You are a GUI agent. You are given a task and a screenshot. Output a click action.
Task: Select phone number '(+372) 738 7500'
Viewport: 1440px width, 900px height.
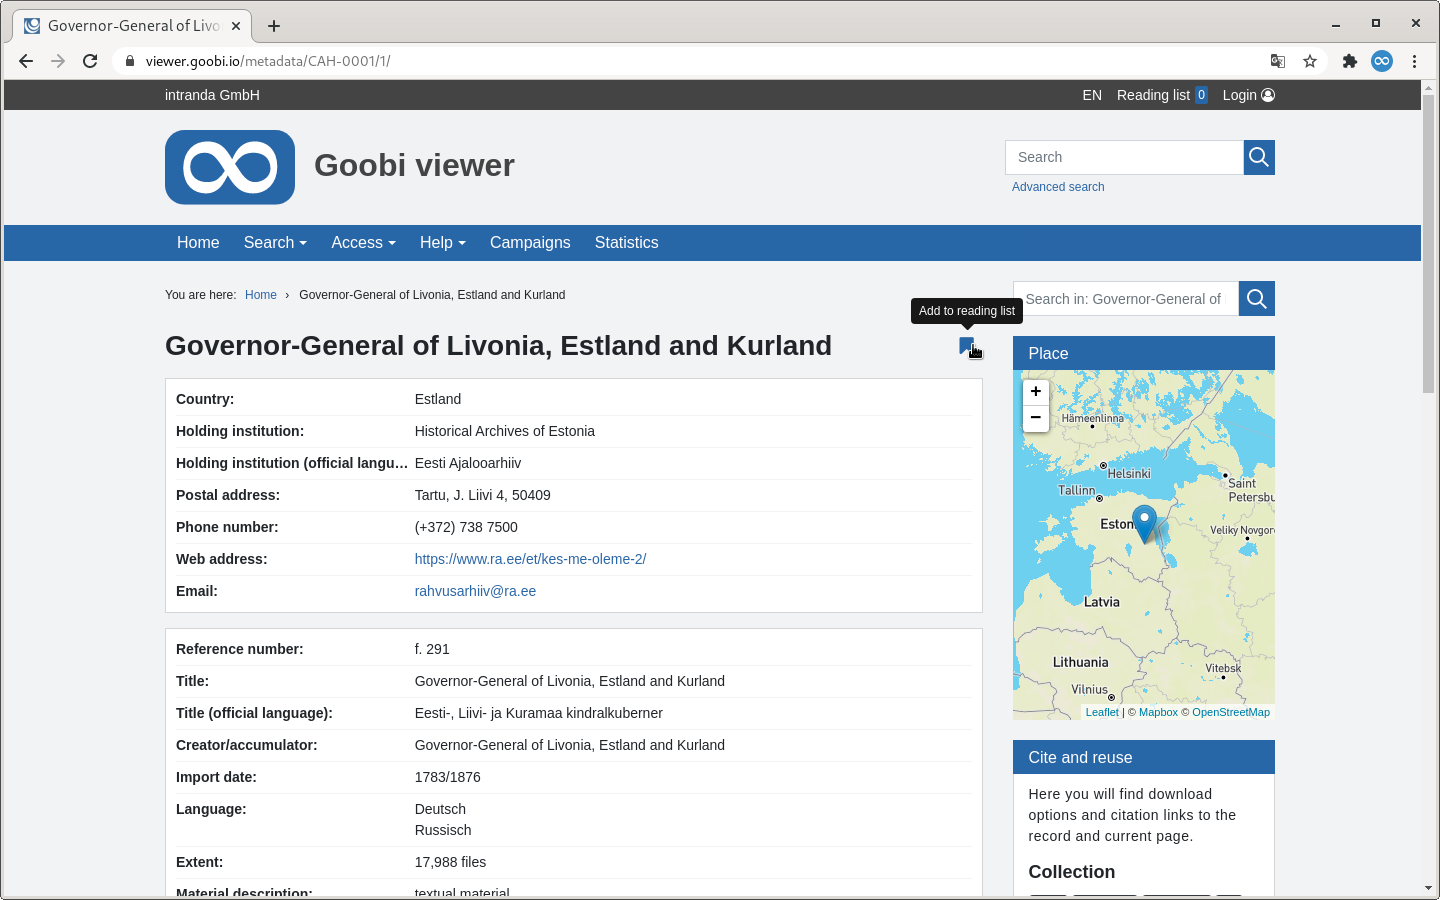(x=466, y=527)
